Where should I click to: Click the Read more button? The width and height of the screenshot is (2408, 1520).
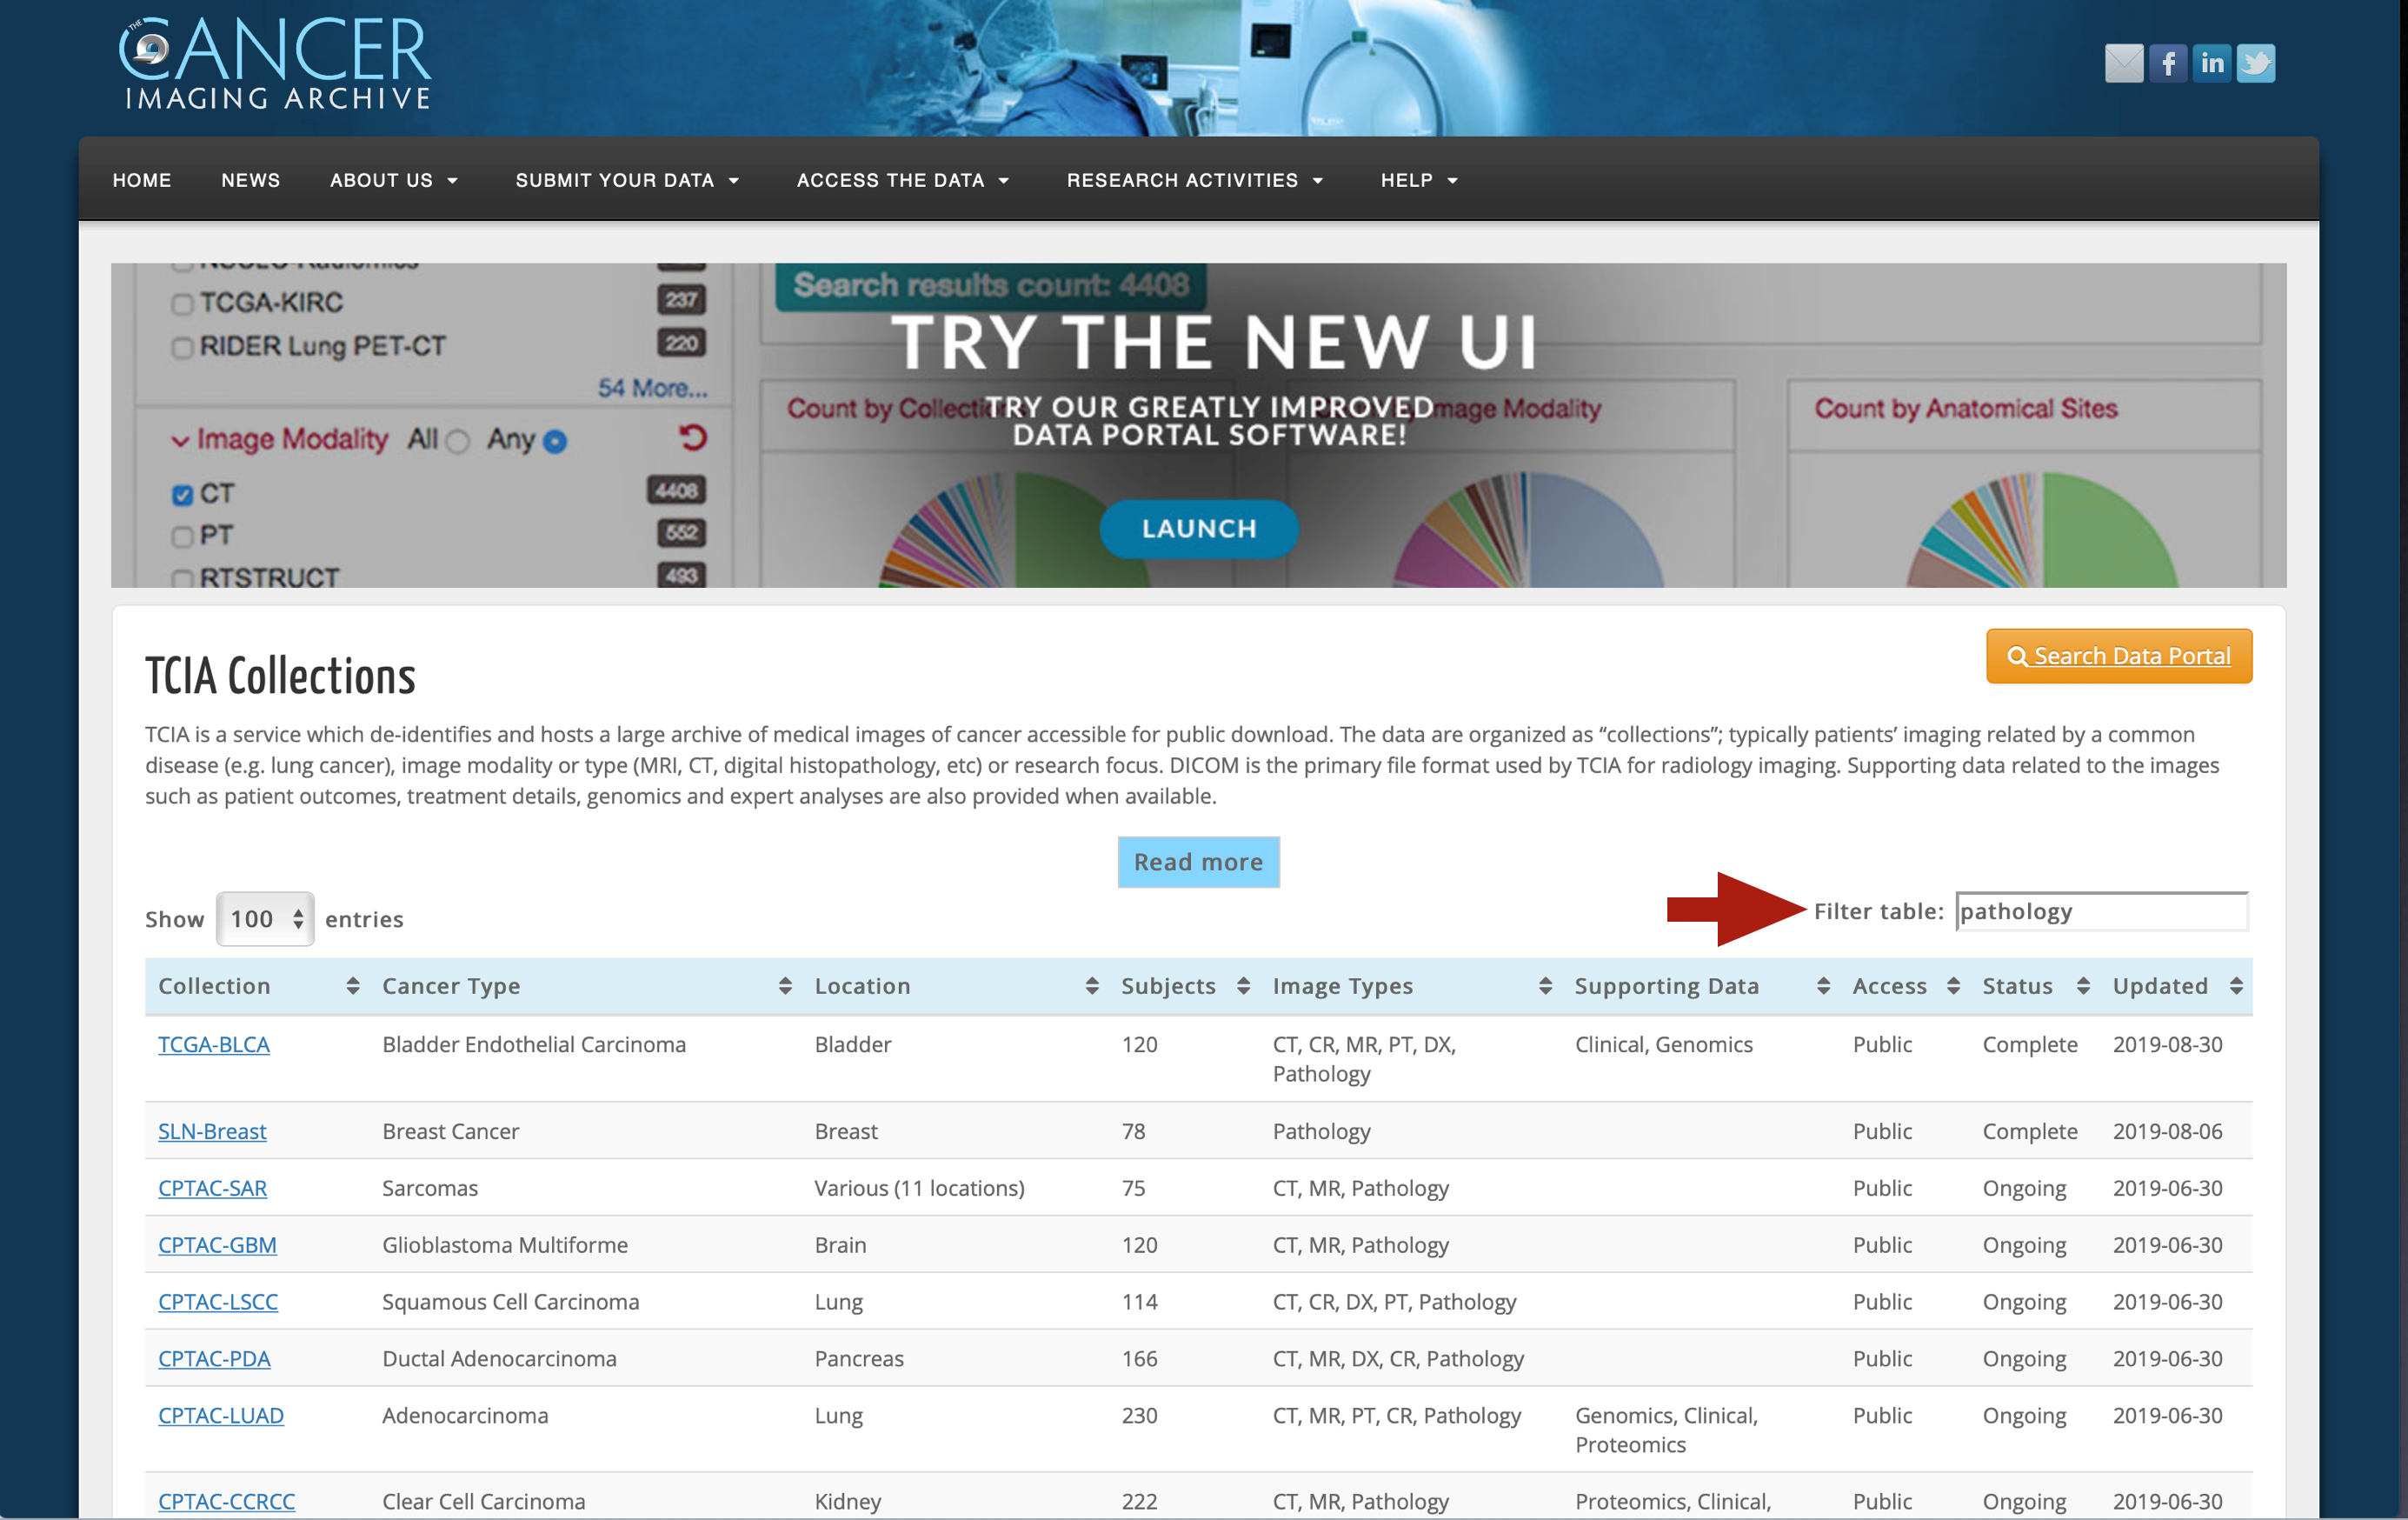click(x=1198, y=862)
